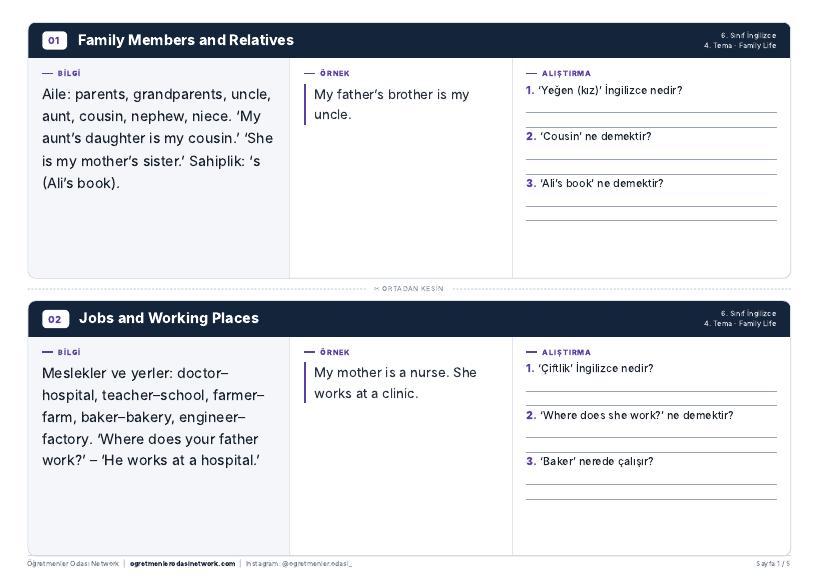Screen dimensions: 819x579
Task: Click the ÖRNEK label in the Jobs card
Action: [335, 352]
